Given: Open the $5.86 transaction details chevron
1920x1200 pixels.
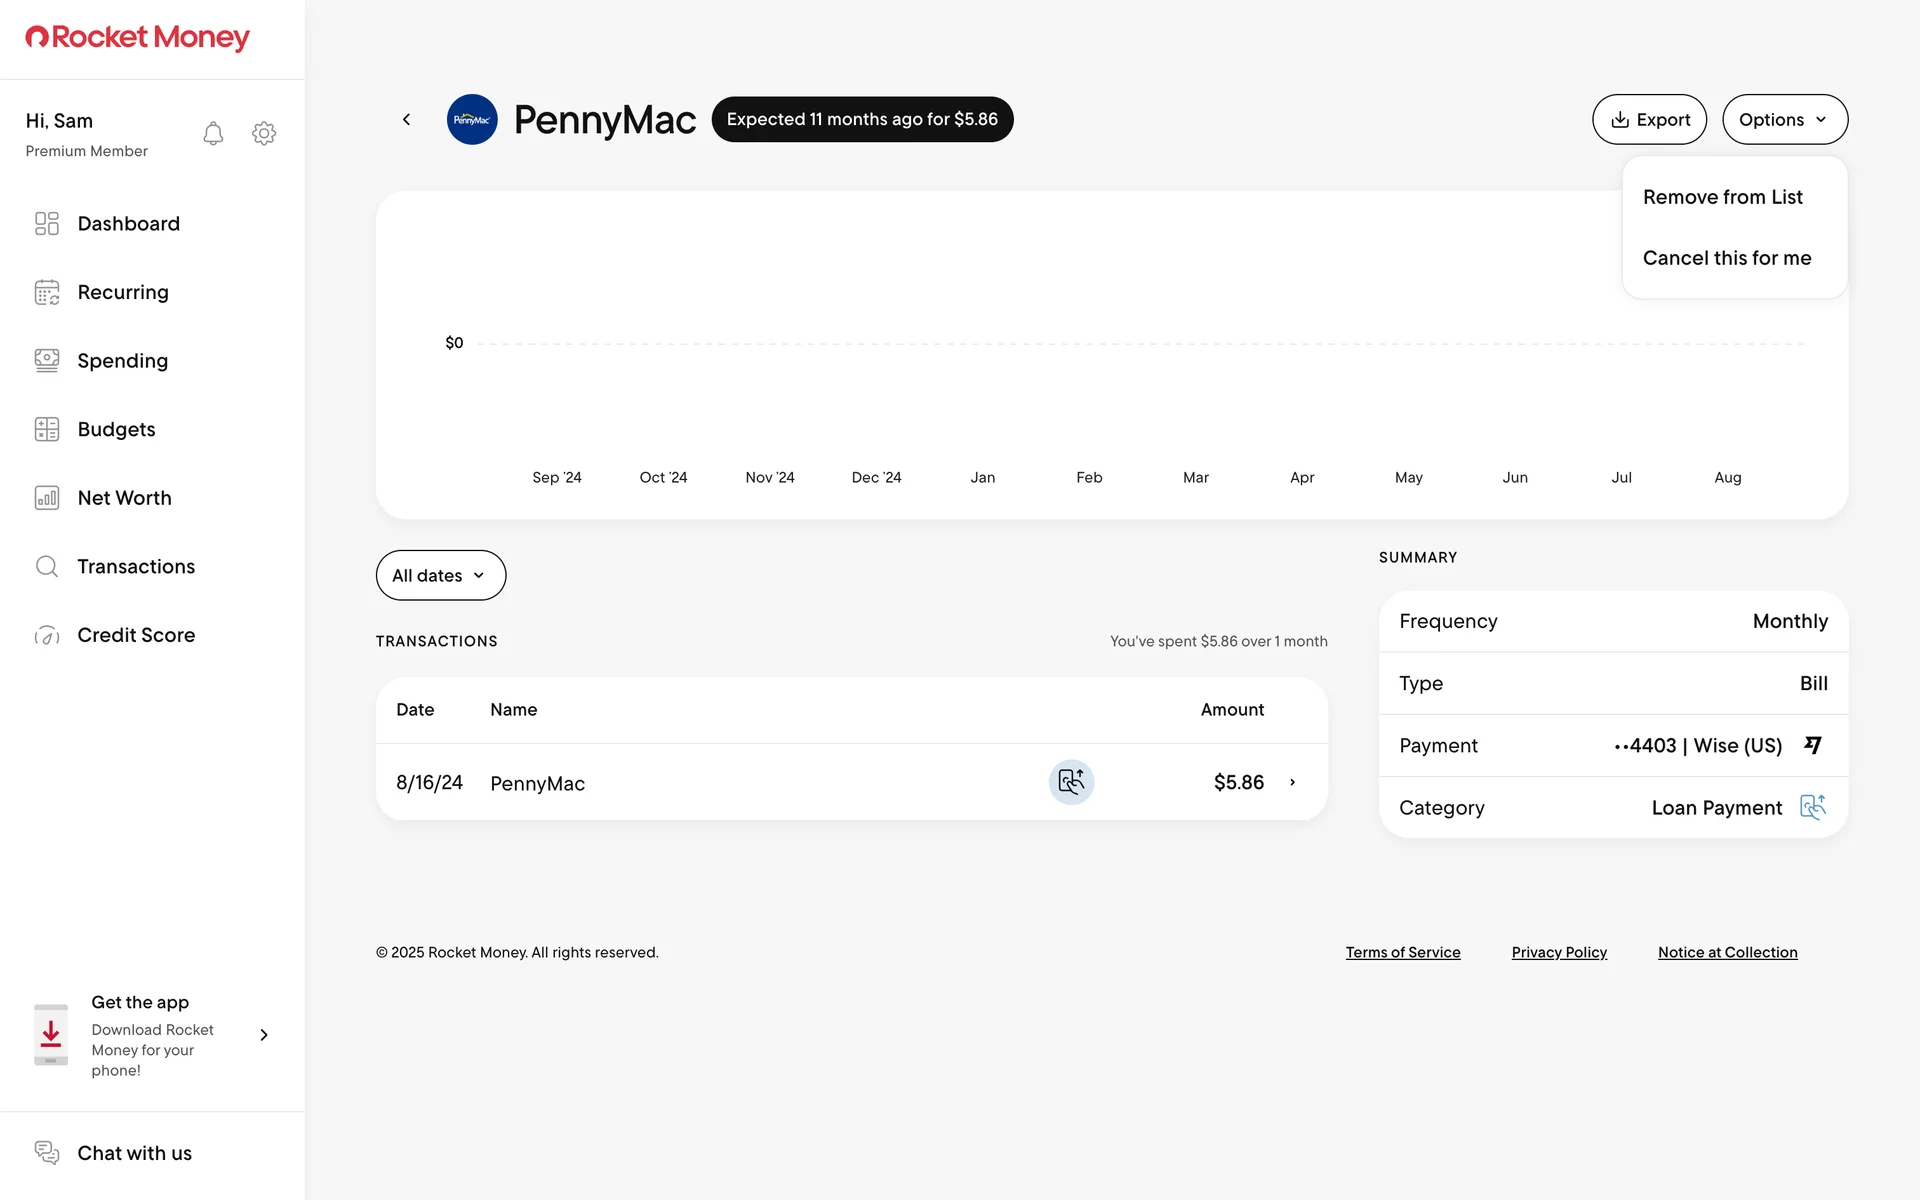Looking at the screenshot, I should (x=1292, y=782).
